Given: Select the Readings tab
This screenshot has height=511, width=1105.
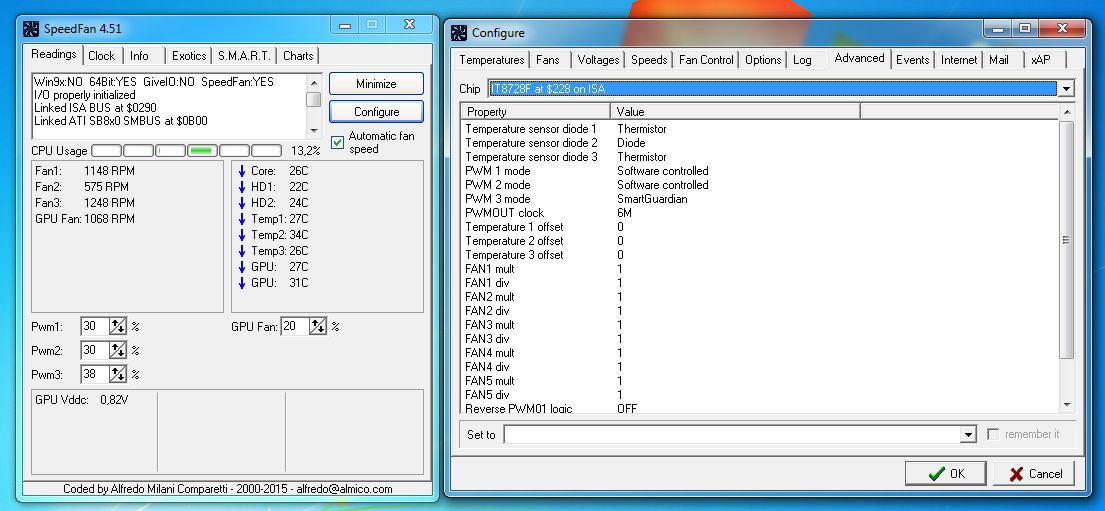Looking at the screenshot, I should (x=54, y=54).
